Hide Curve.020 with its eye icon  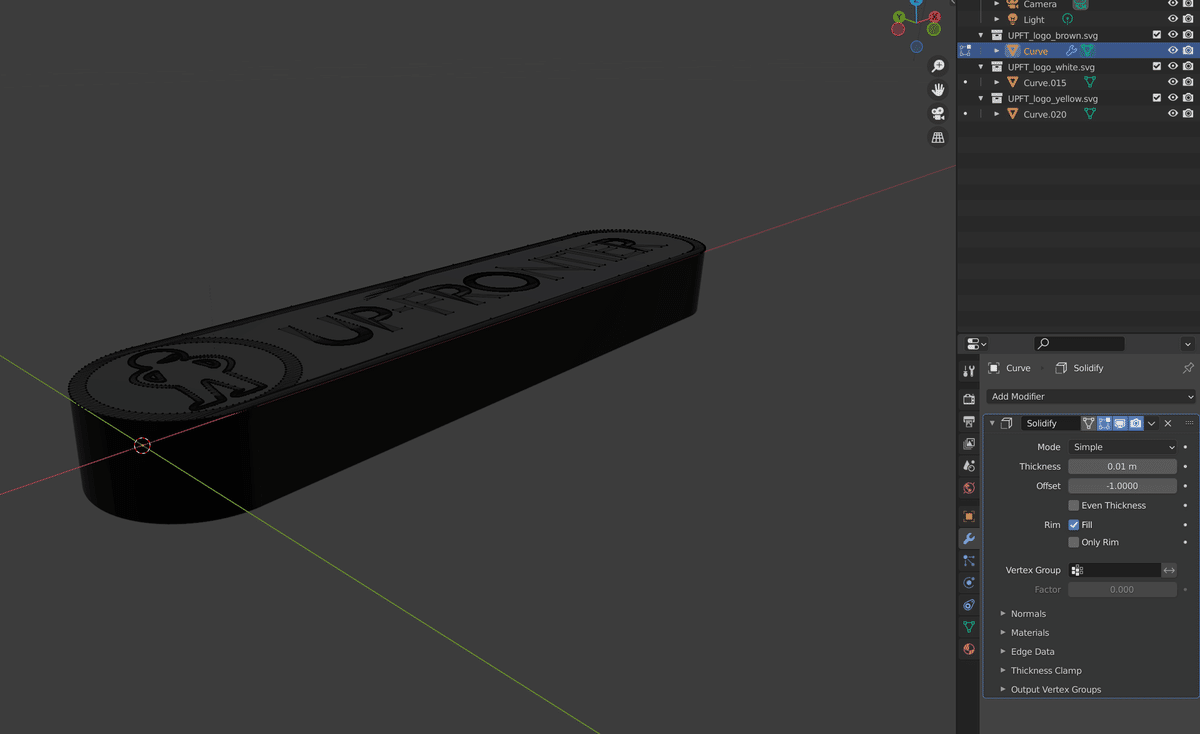coord(1173,115)
